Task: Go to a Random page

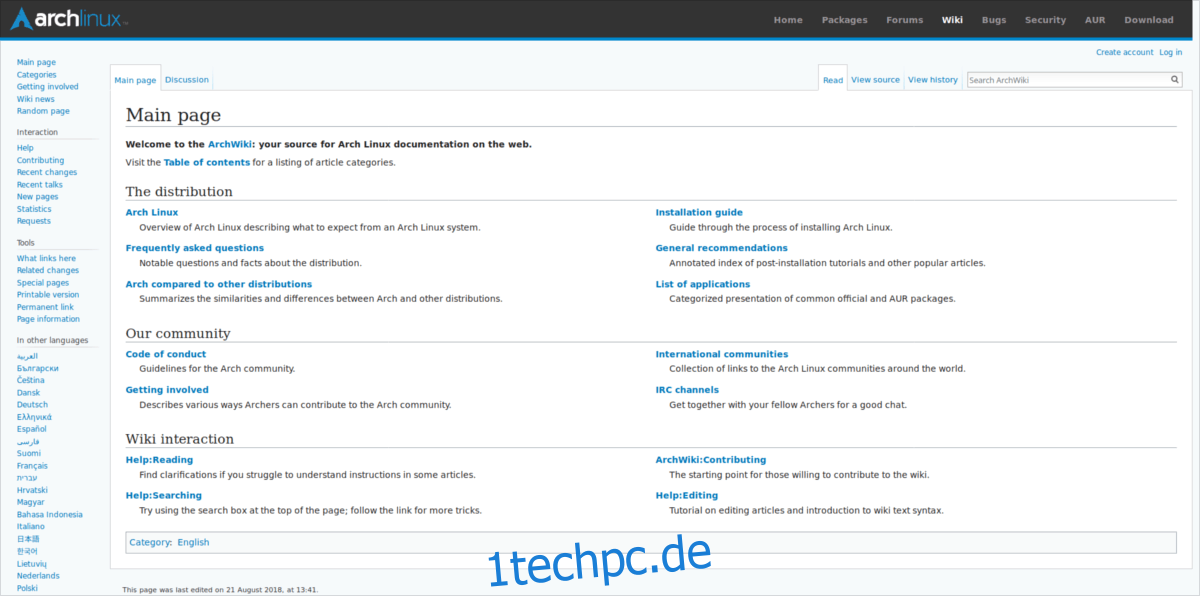Action: pyautogui.click(x=43, y=111)
